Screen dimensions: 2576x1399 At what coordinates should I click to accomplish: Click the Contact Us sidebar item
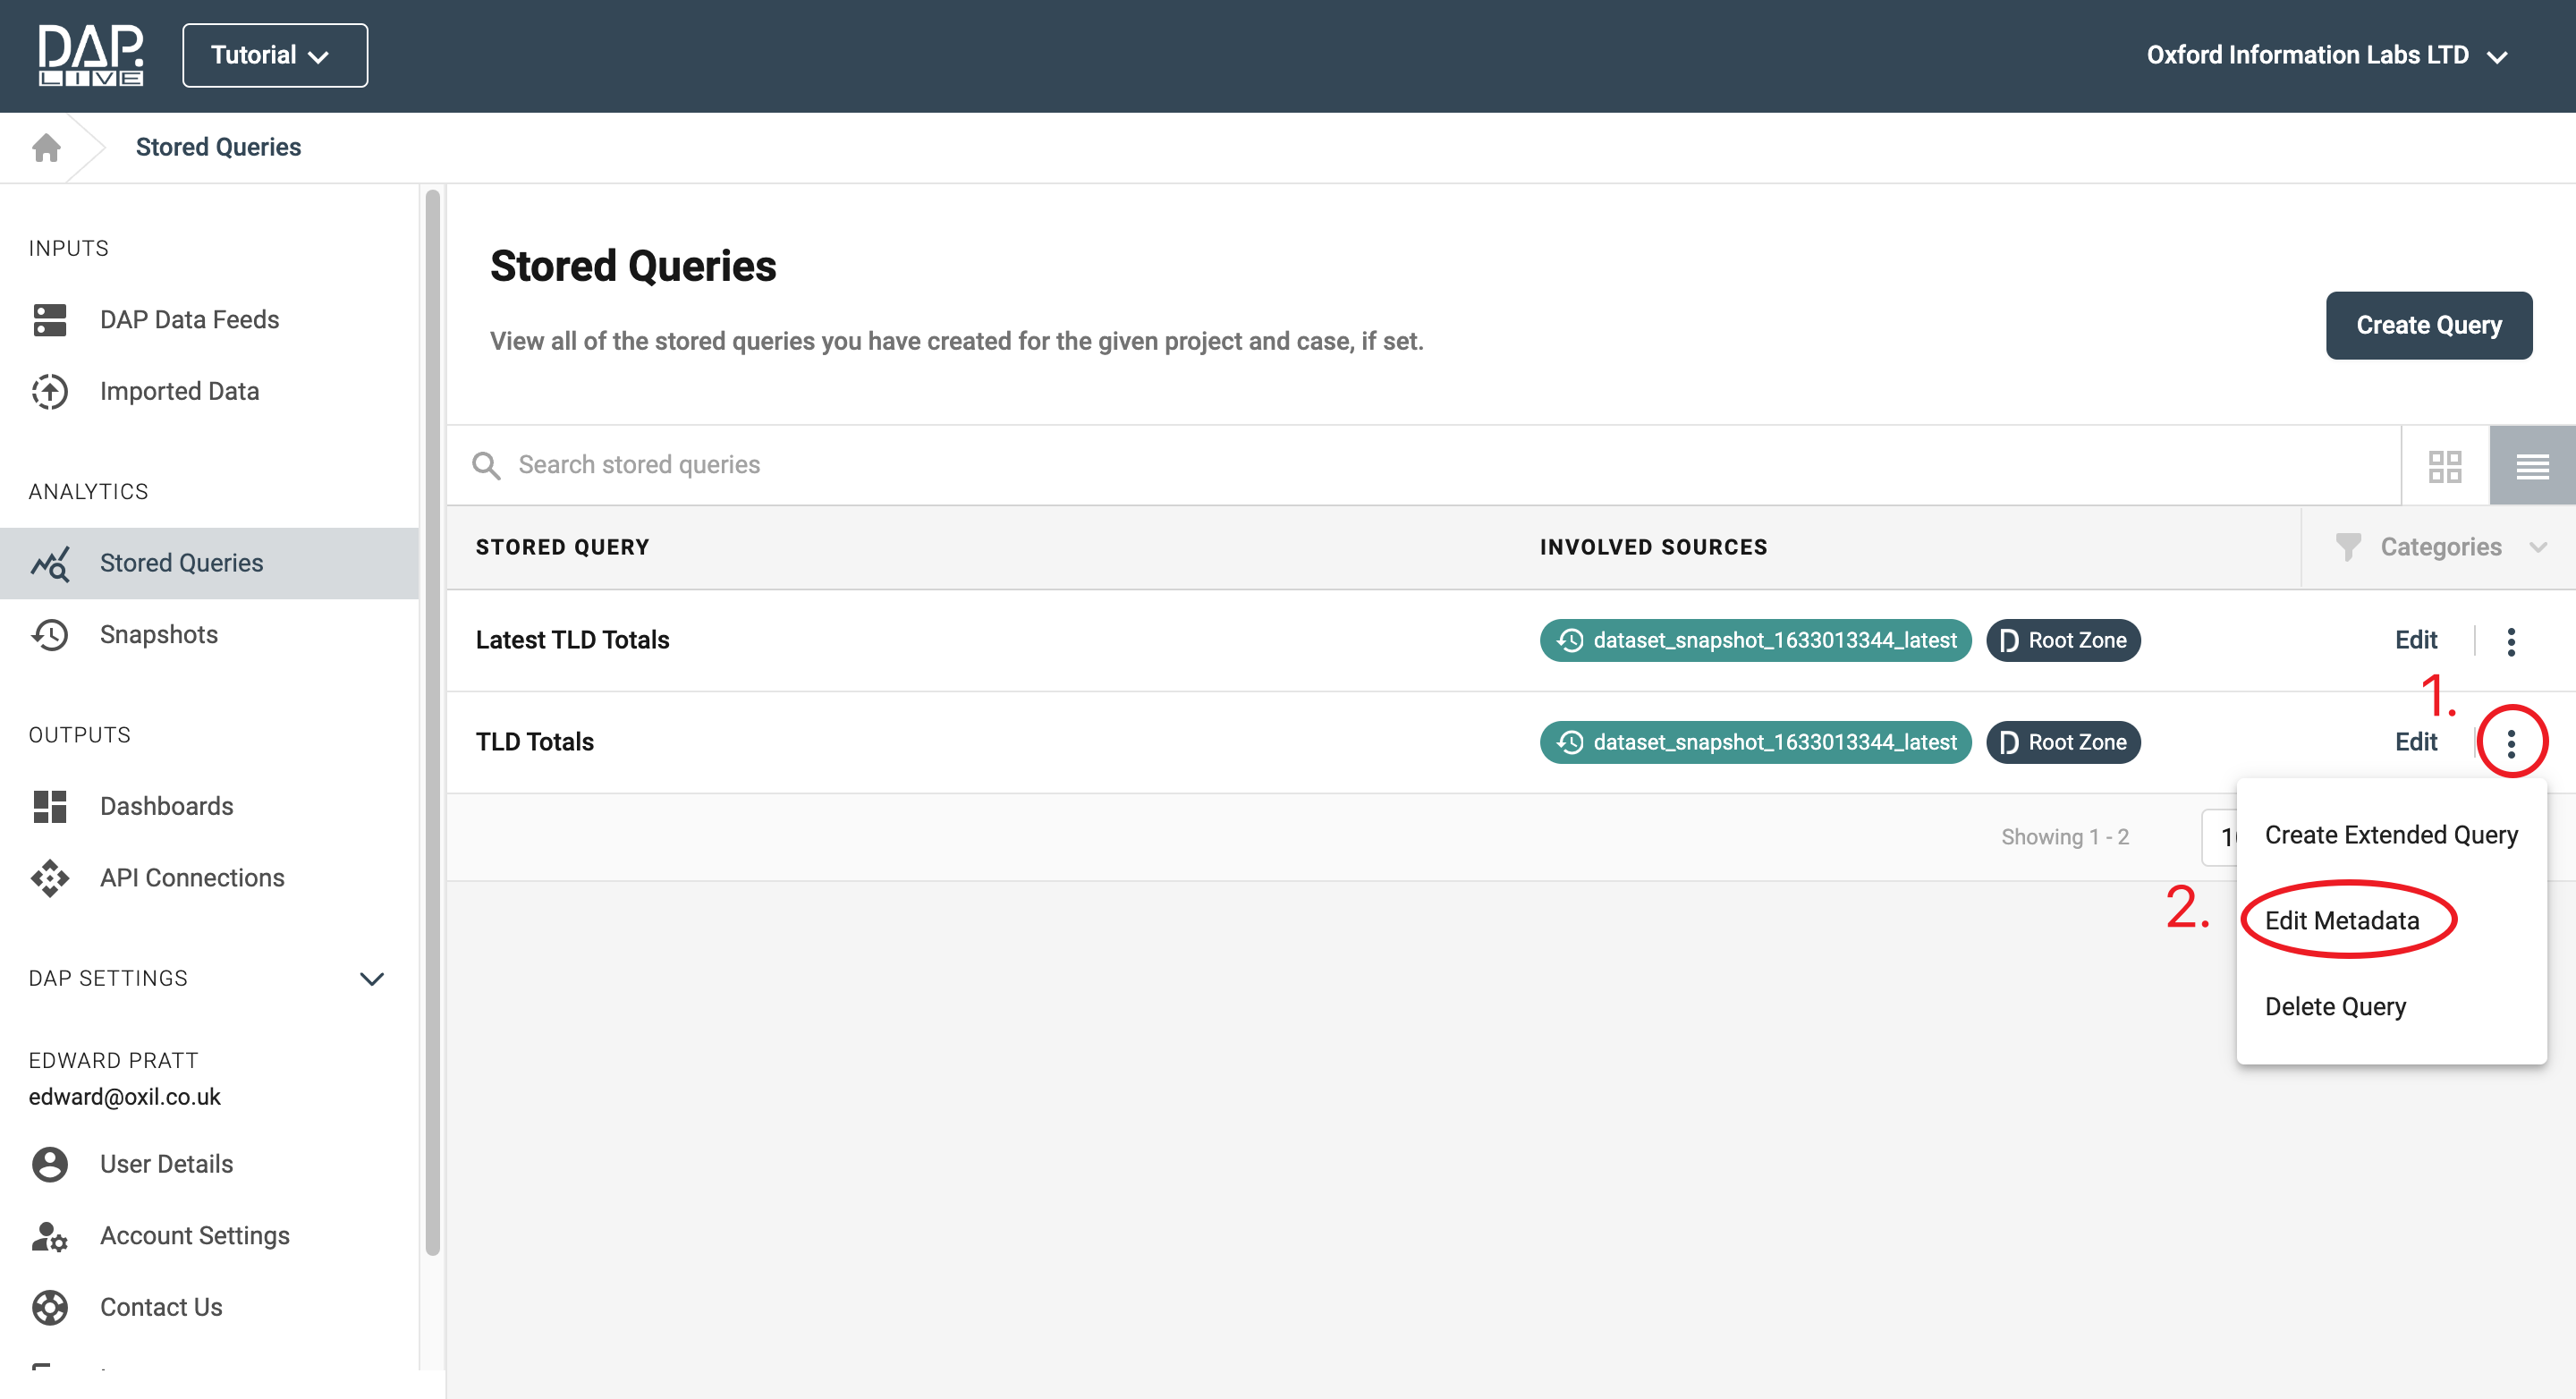(x=160, y=1307)
